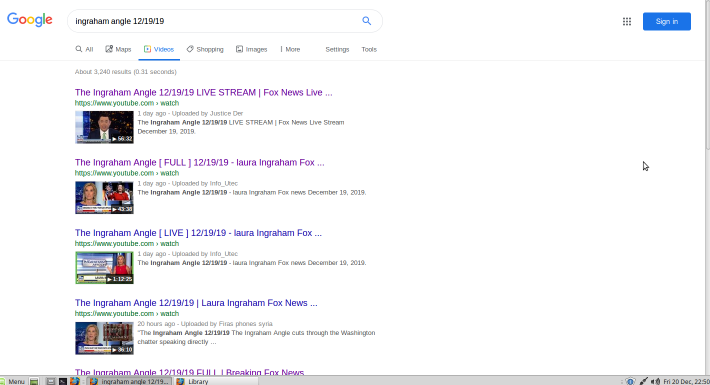Screen dimensions: 710x385
Task: Click the green show desktop icon in taskbar
Action: point(34,381)
